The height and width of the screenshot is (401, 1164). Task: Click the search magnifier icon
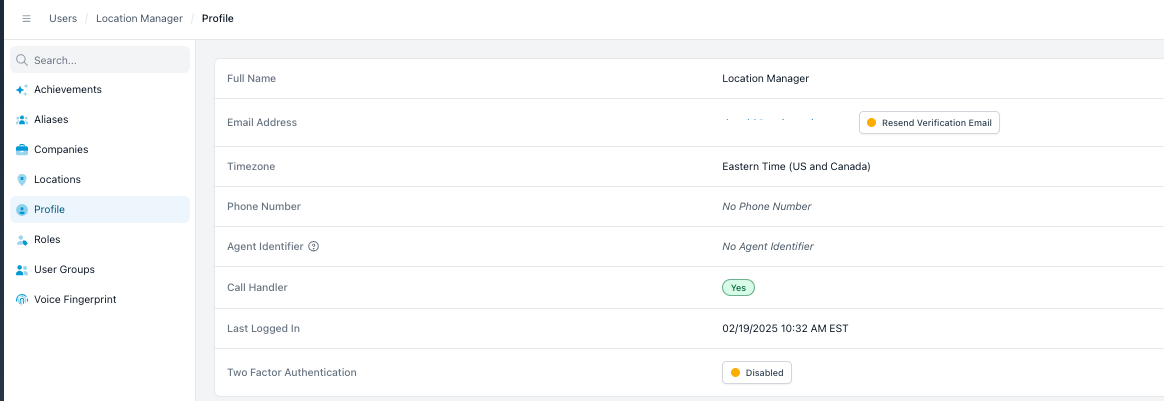22,60
